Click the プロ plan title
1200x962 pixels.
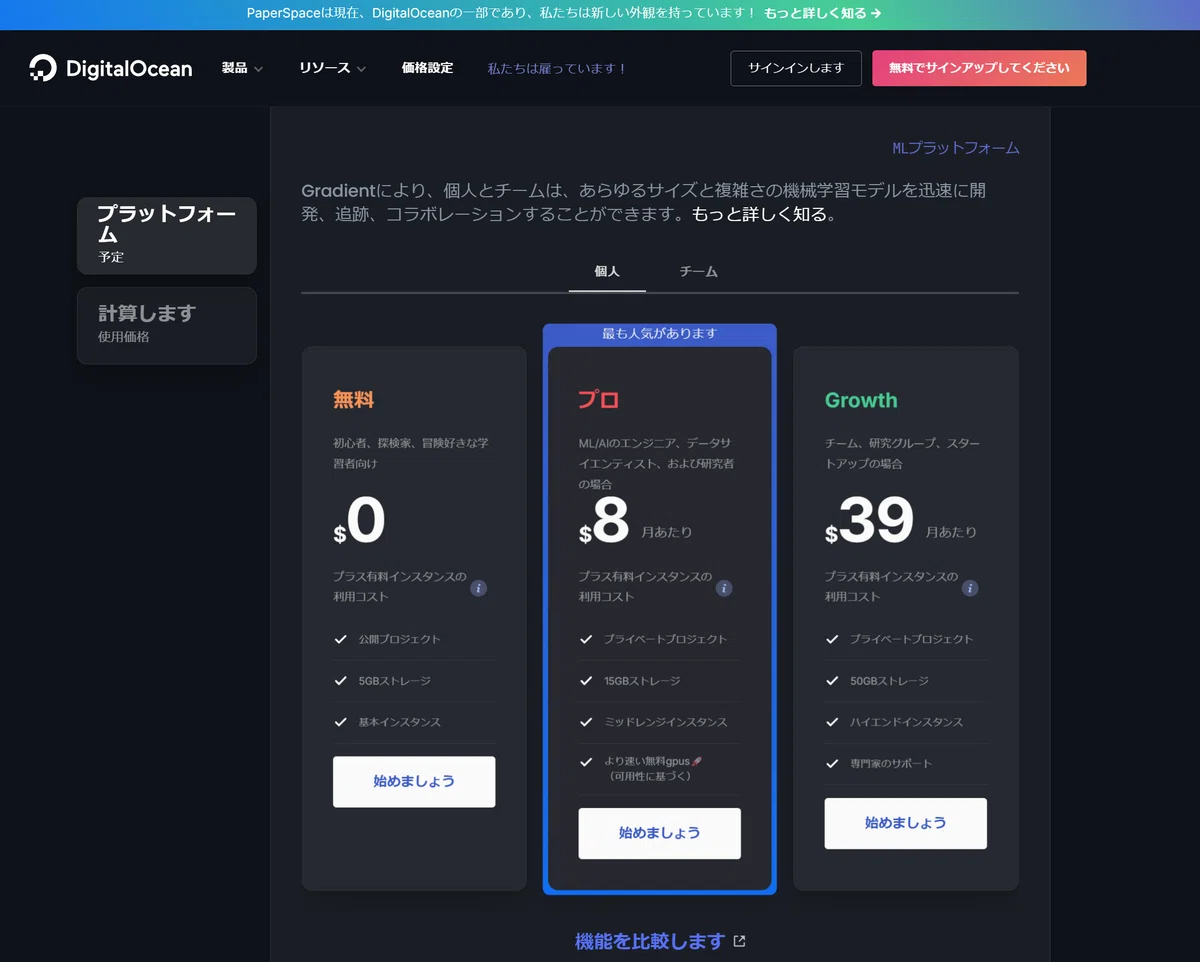[x=599, y=400]
